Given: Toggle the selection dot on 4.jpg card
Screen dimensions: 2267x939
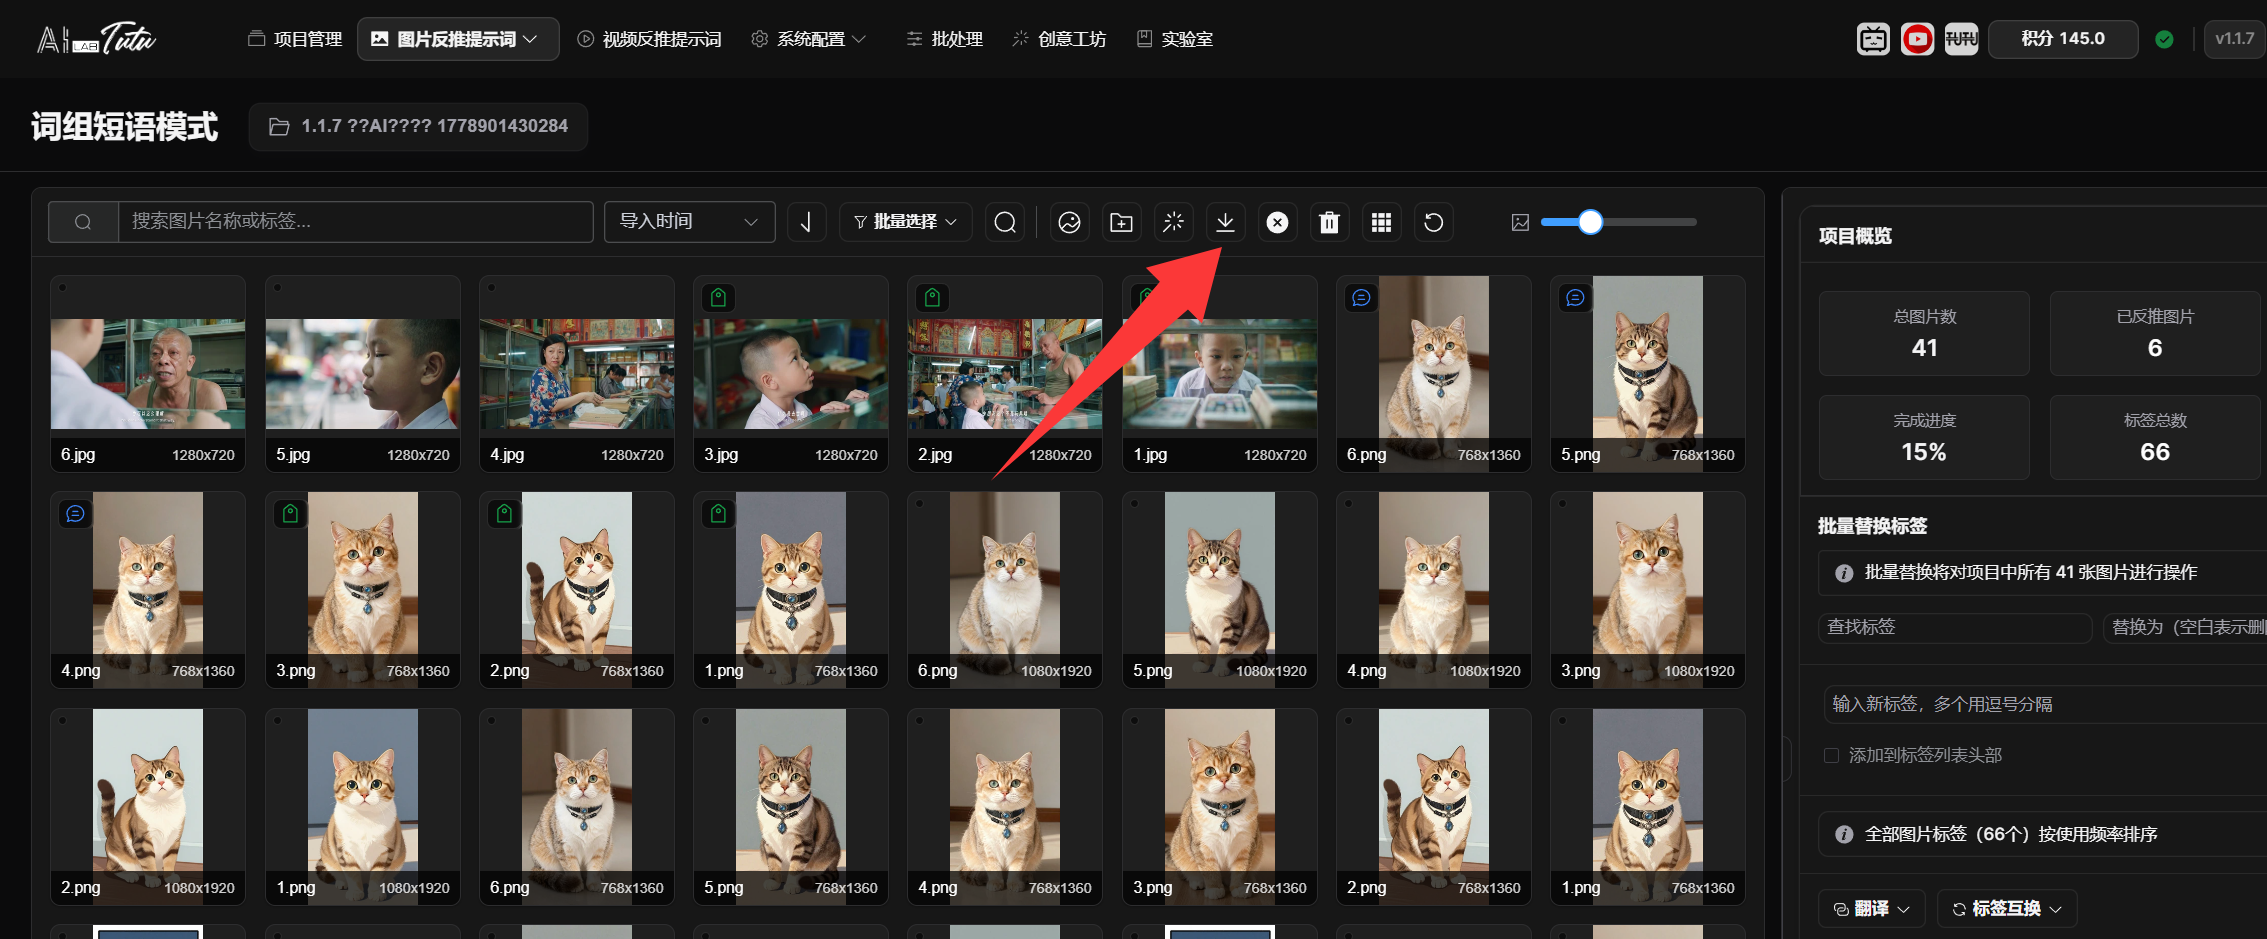Looking at the screenshot, I should coord(491,288).
